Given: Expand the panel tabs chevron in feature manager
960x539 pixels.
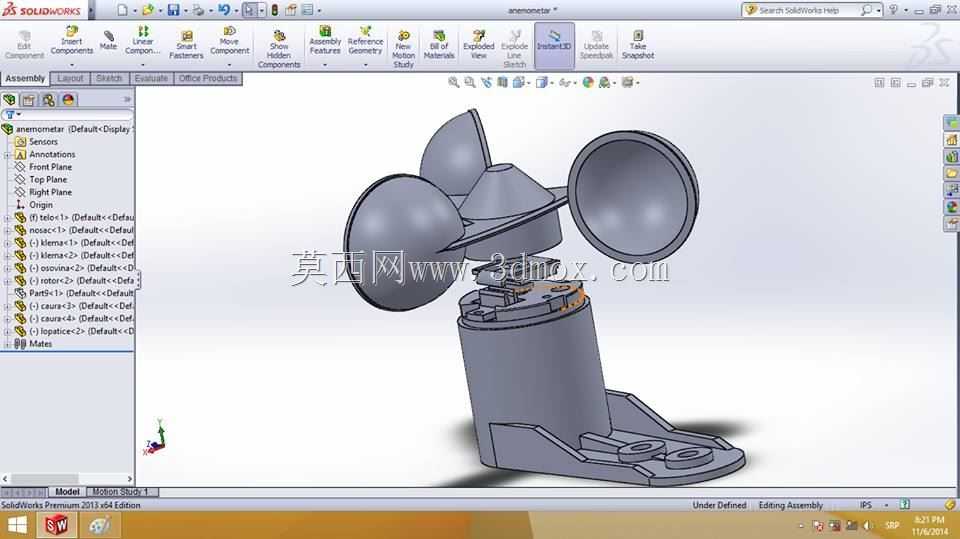Looking at the screenshot, I should pyautogui.click(x=127, y=99).
